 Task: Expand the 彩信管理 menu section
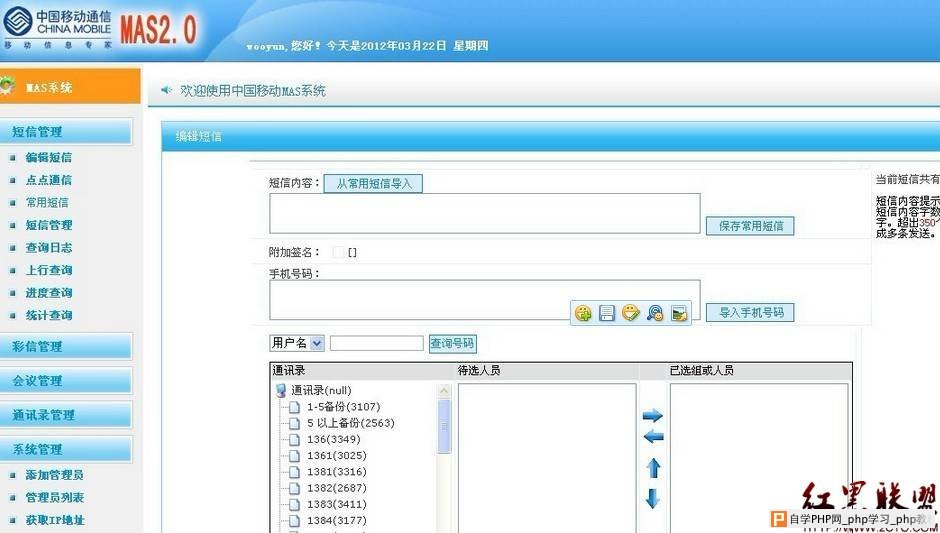tap(66, 346)
